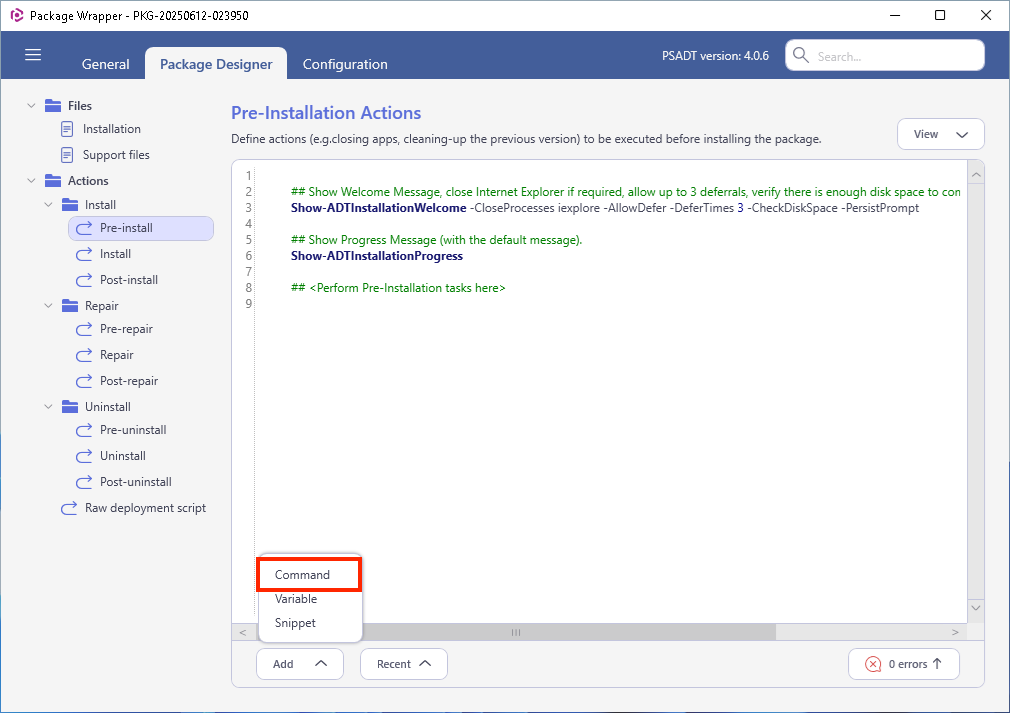This screenshot has height=713, width=1010.
Task: Collapse the Install tree node
Action: click(x=48, y=205)
